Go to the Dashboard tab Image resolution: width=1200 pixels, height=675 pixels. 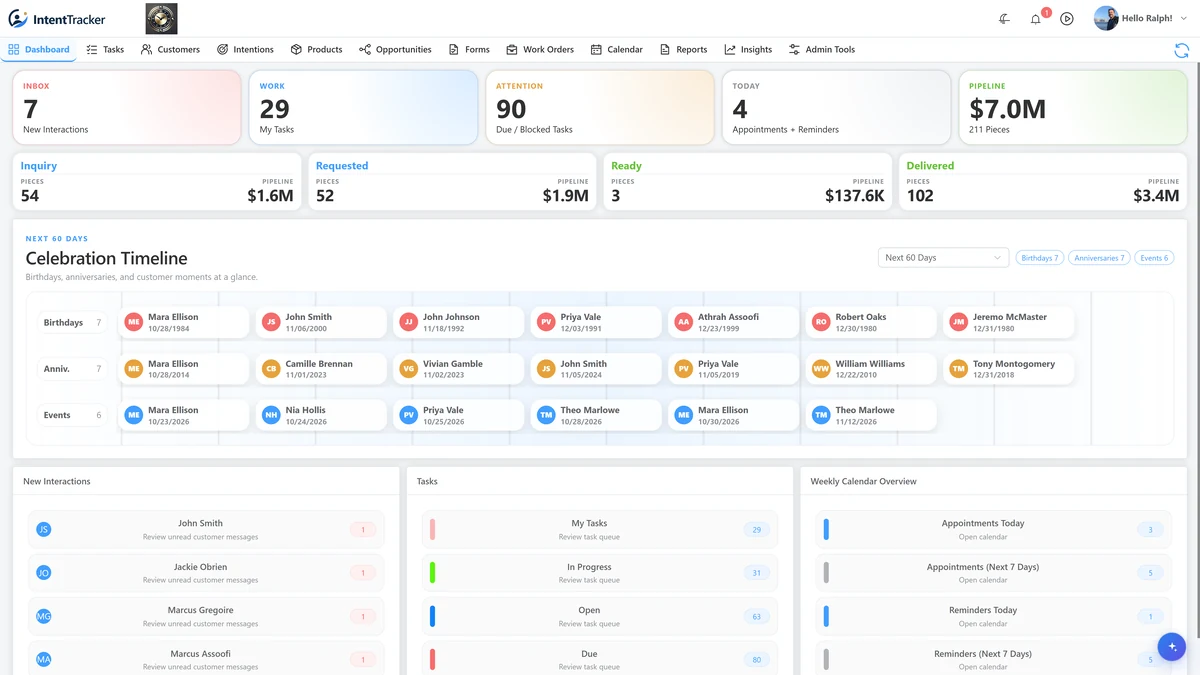click(x=40, y=49)
